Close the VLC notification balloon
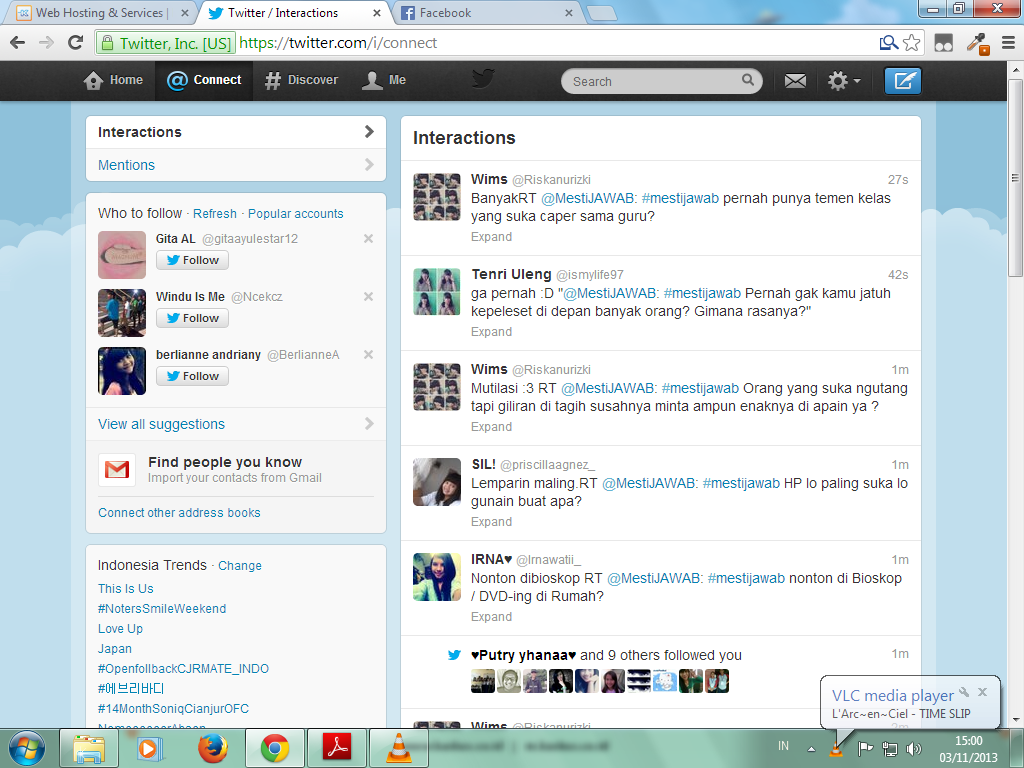This screenshot has width=1024, height=768. point(982,692)
